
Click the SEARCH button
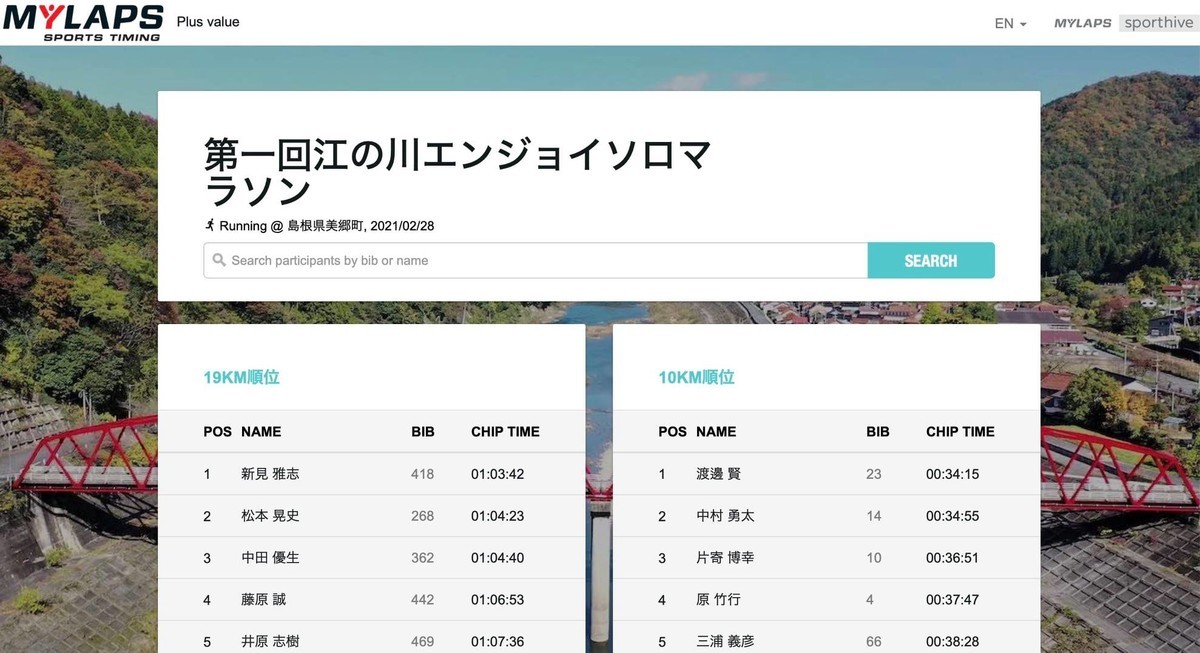(x=931, y=260)
